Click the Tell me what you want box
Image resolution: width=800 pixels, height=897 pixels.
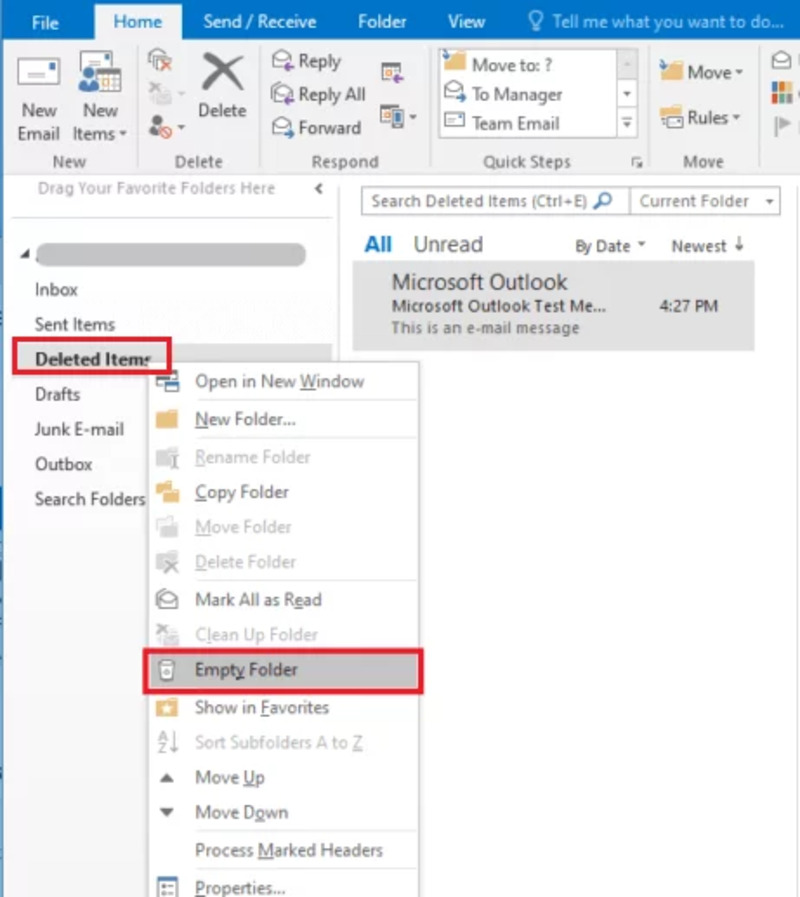656,22
